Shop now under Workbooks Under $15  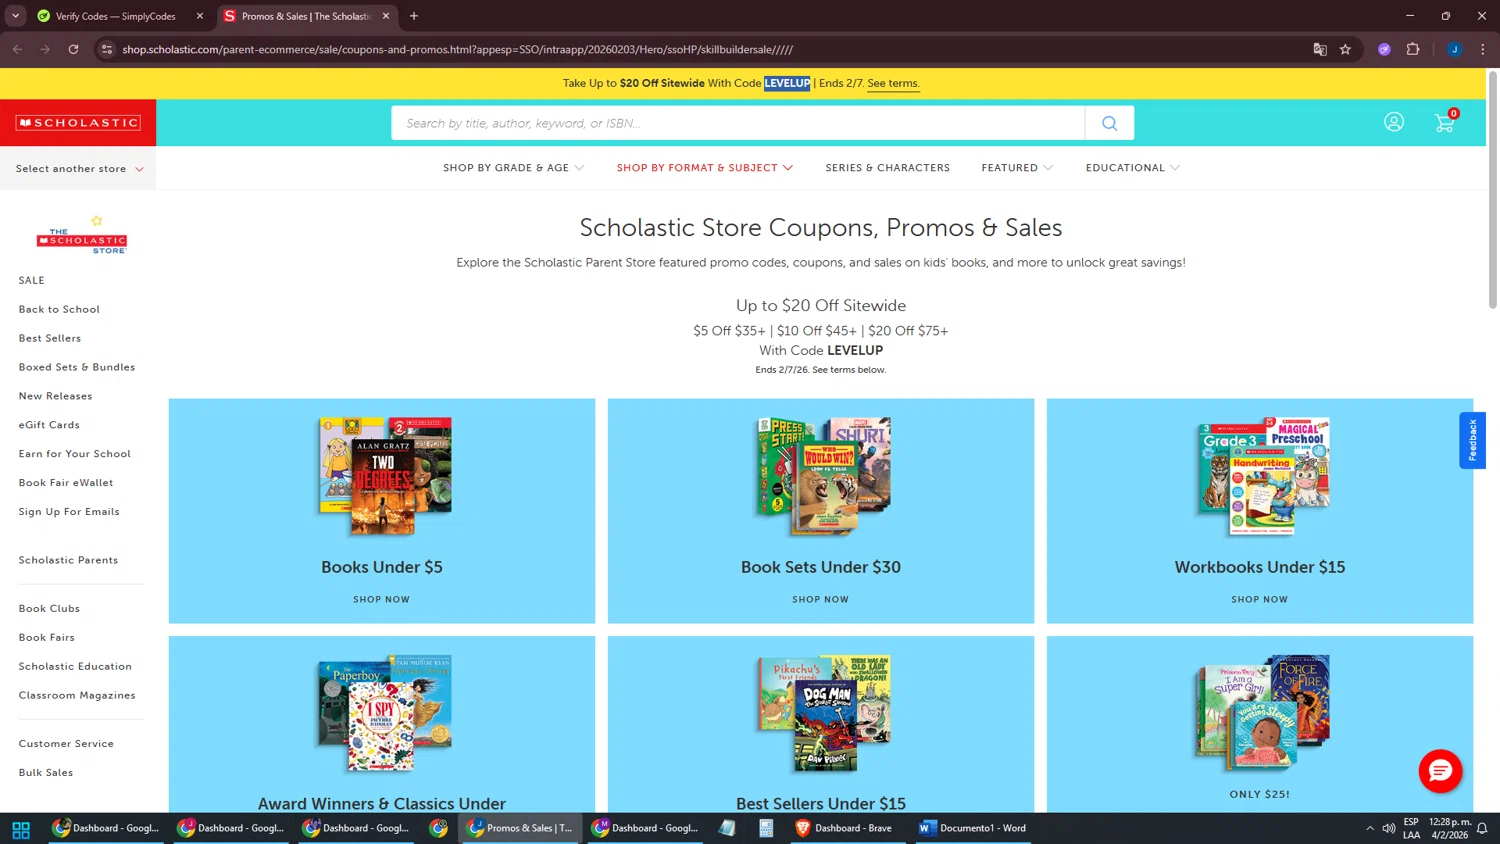[x=1260, y=600]
